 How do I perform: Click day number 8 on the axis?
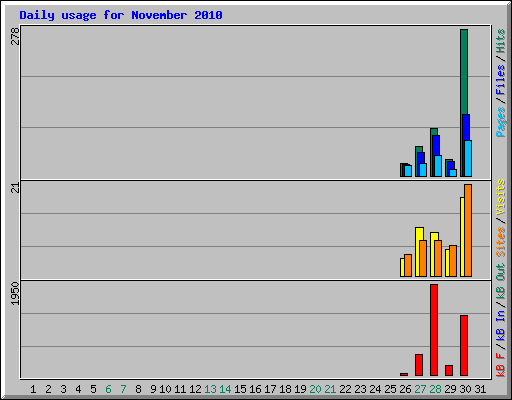(x=138, y=389)
